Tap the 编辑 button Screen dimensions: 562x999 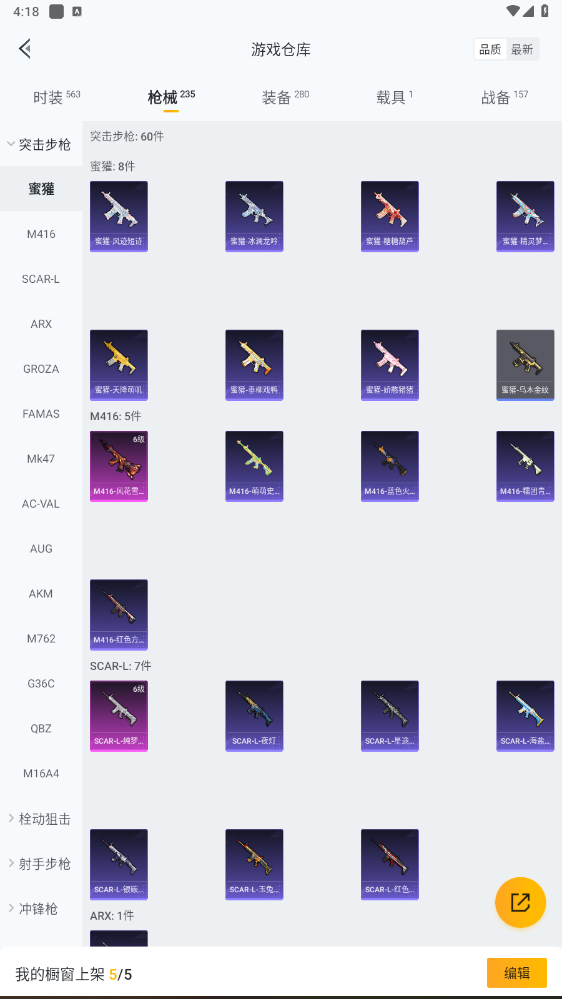(517, 973)
